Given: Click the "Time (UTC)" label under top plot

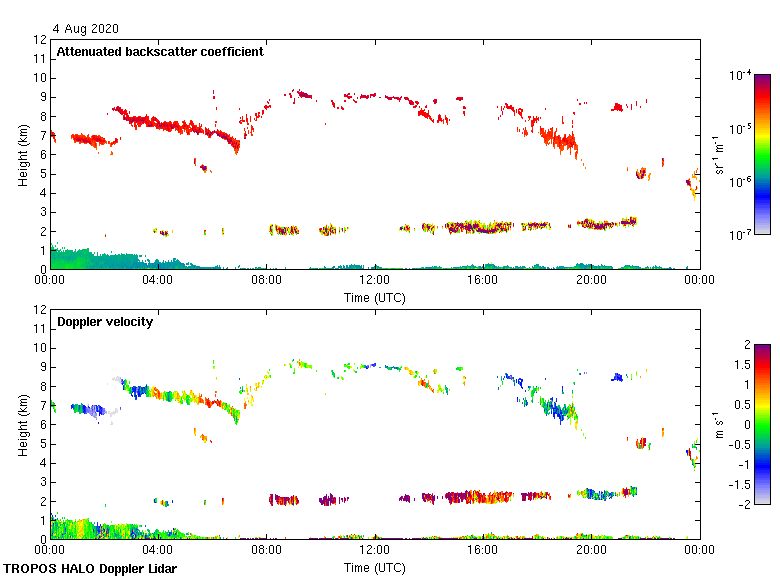Looking at the screenshot, I should tap(374, 298).
